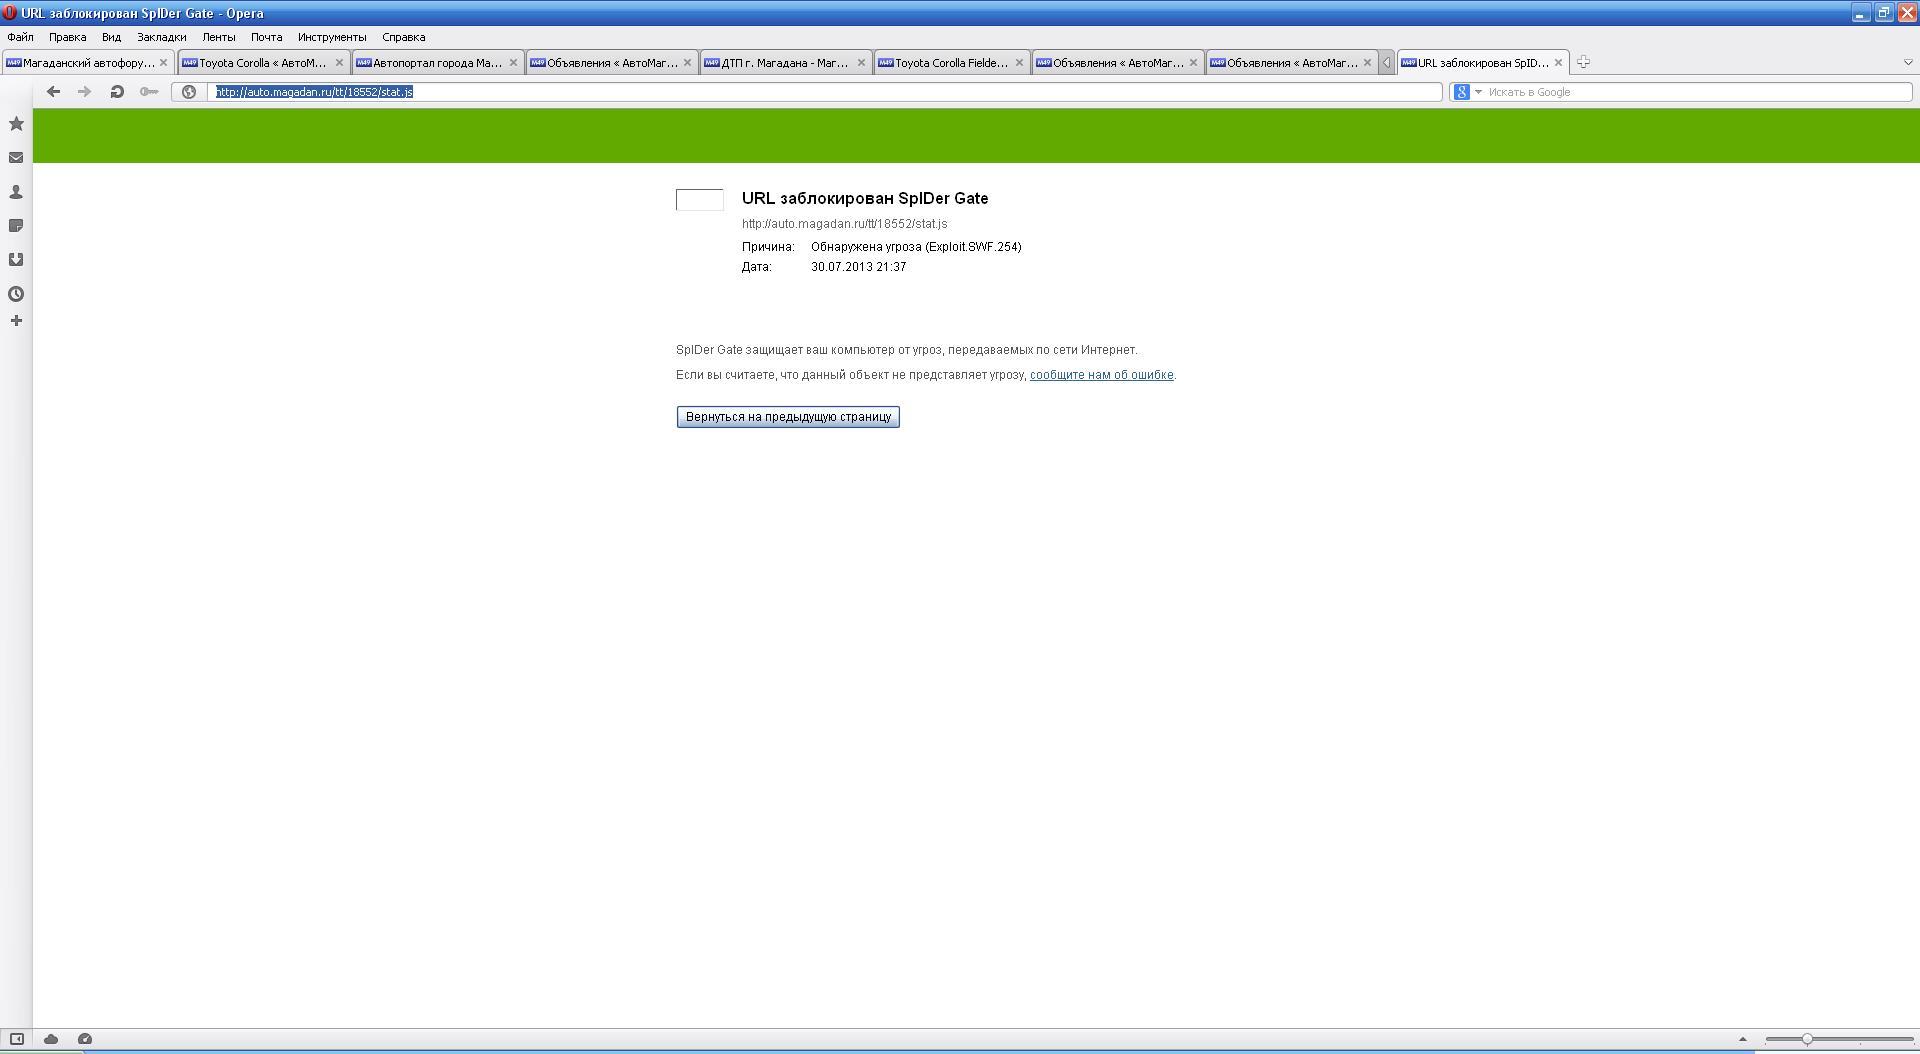Open the tab list dropdown arrow

(1907, 62)
